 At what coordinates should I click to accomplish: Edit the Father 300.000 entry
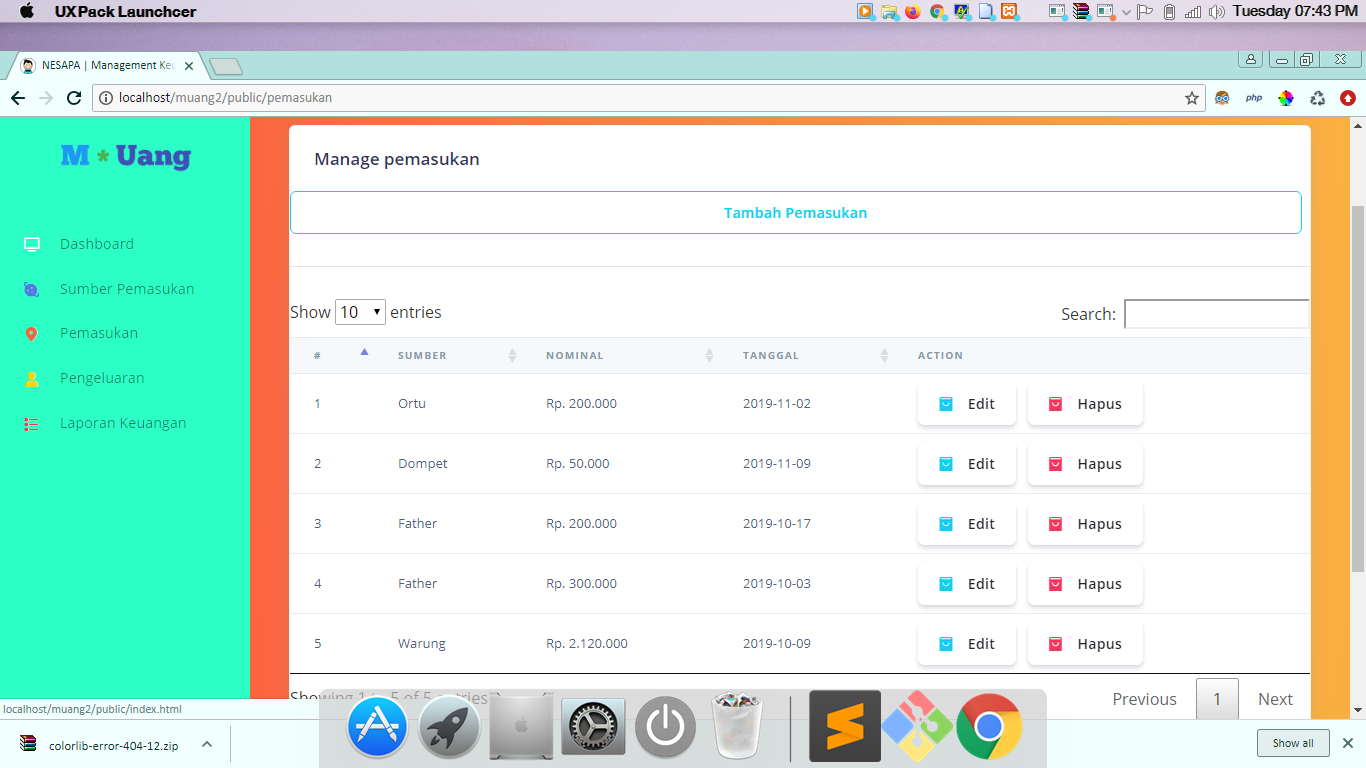pos(967,584)
